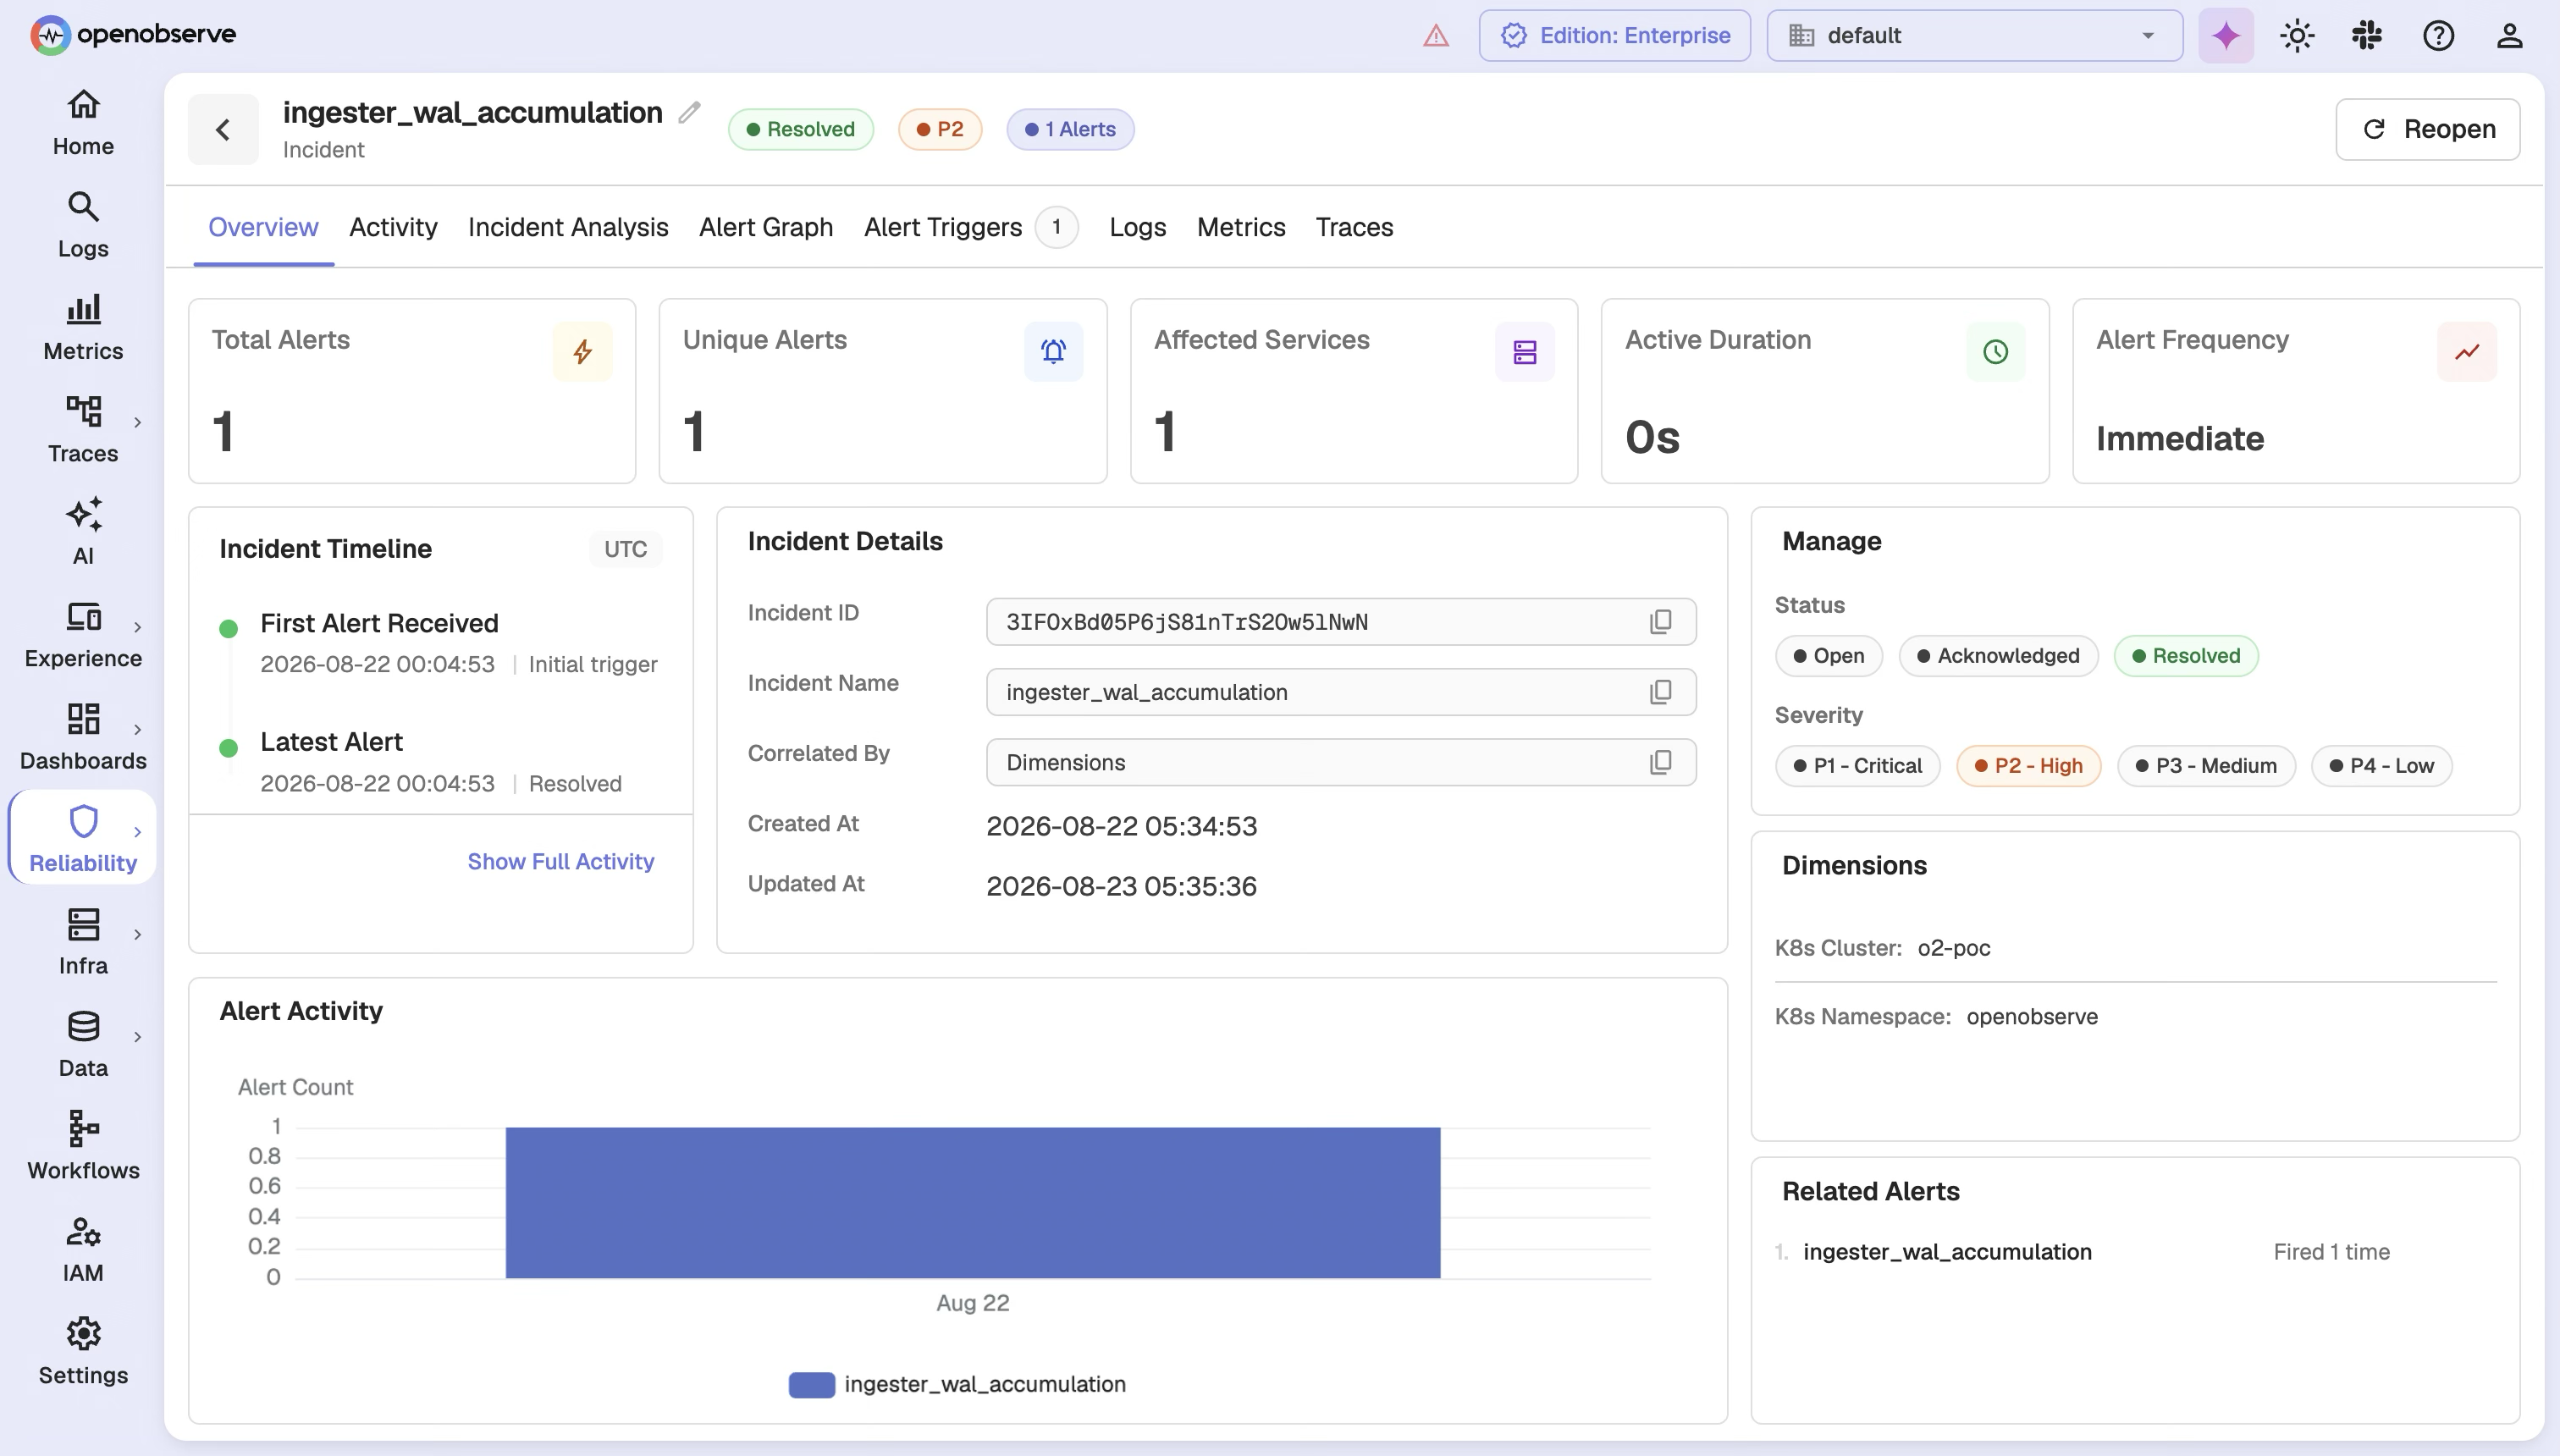Switch to the Activity tab
The height and width of the screenshot is (1456, 2560).
(393, 227)
